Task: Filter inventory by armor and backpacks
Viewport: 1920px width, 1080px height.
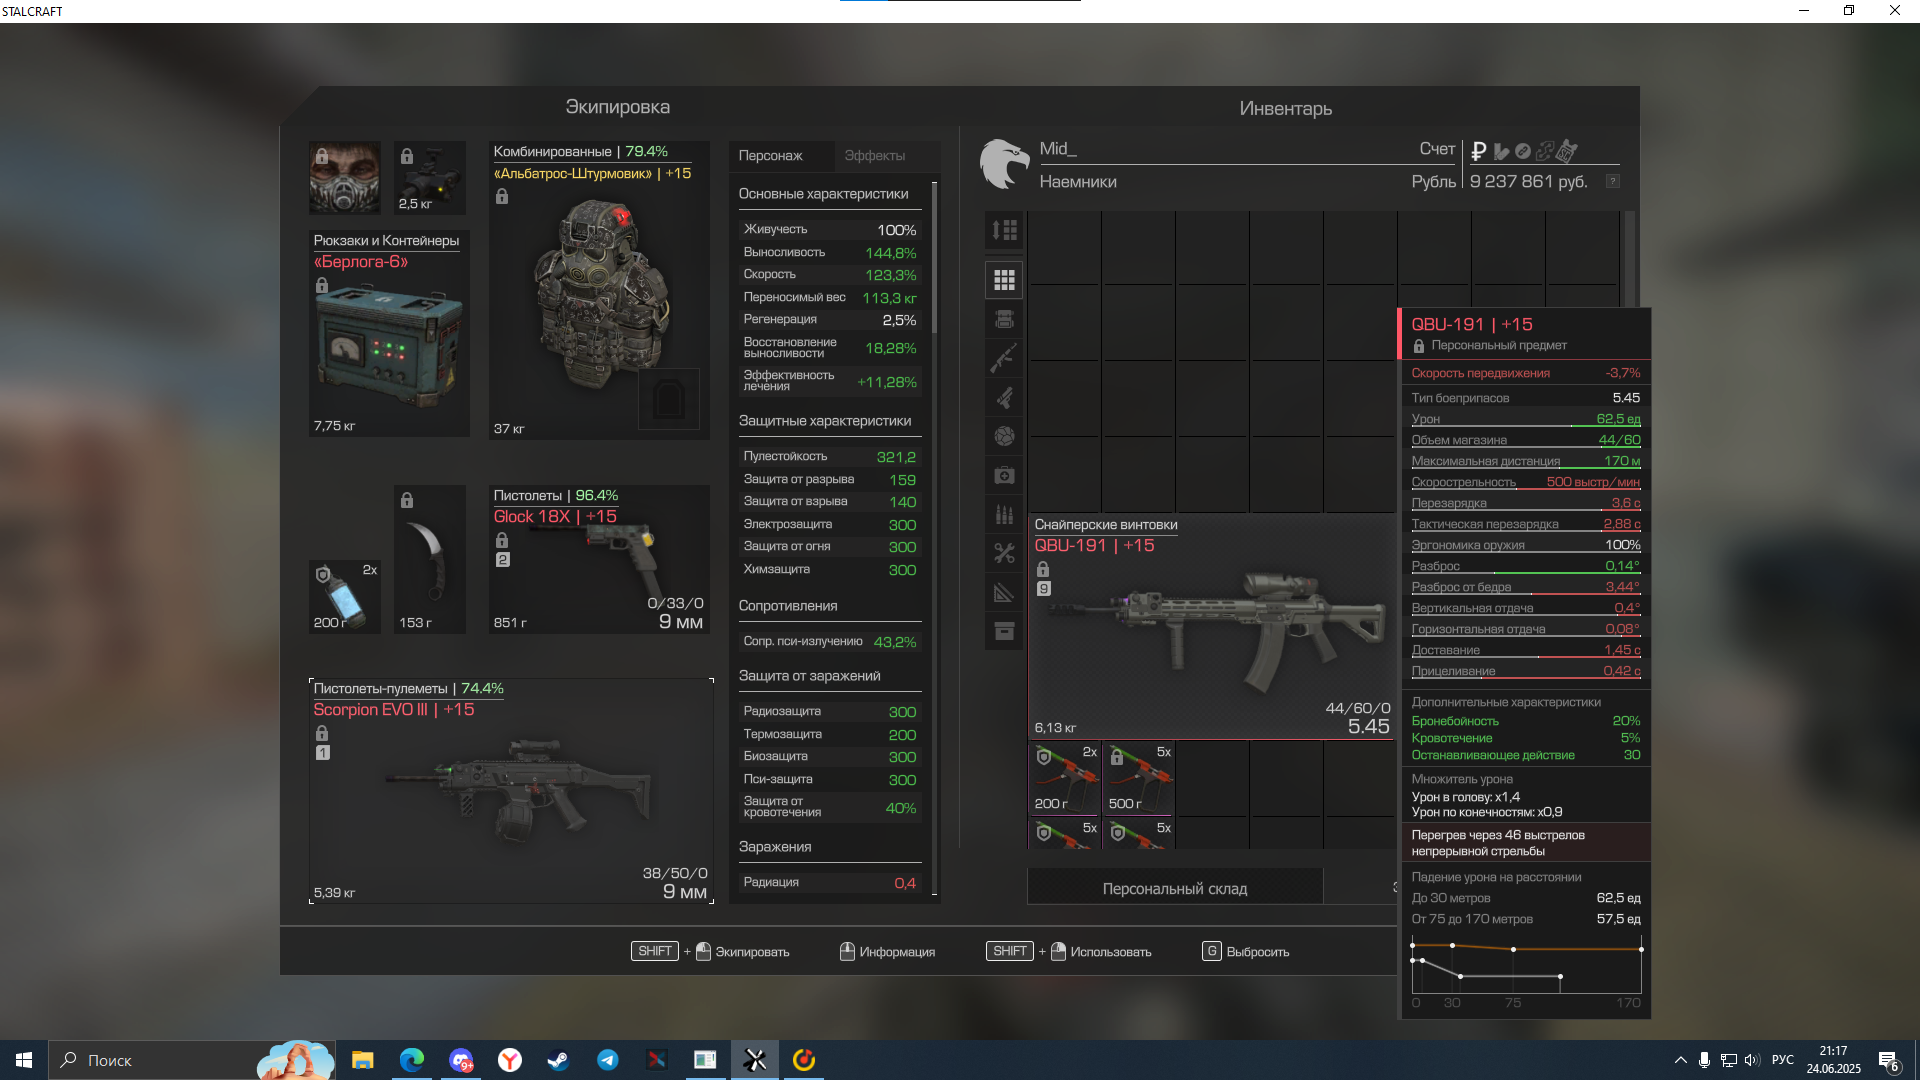Action: tap(1004, 319)
